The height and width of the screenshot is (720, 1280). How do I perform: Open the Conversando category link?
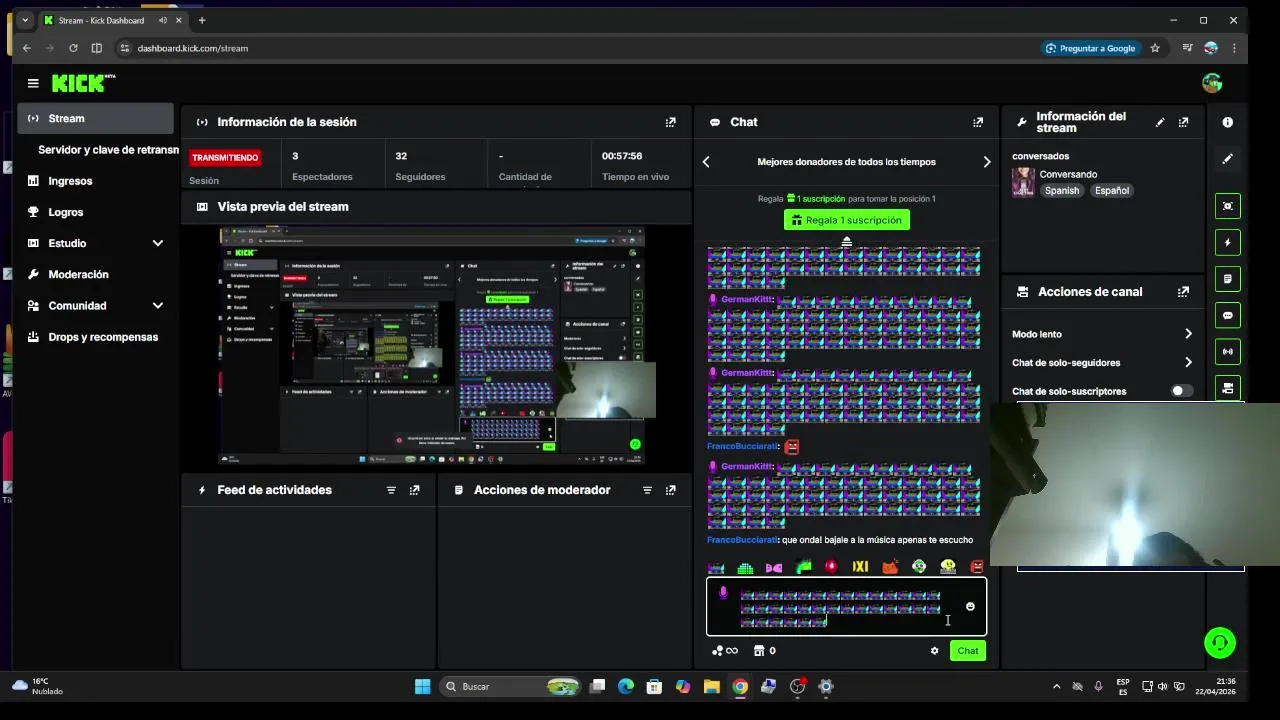coord(1068,175)
